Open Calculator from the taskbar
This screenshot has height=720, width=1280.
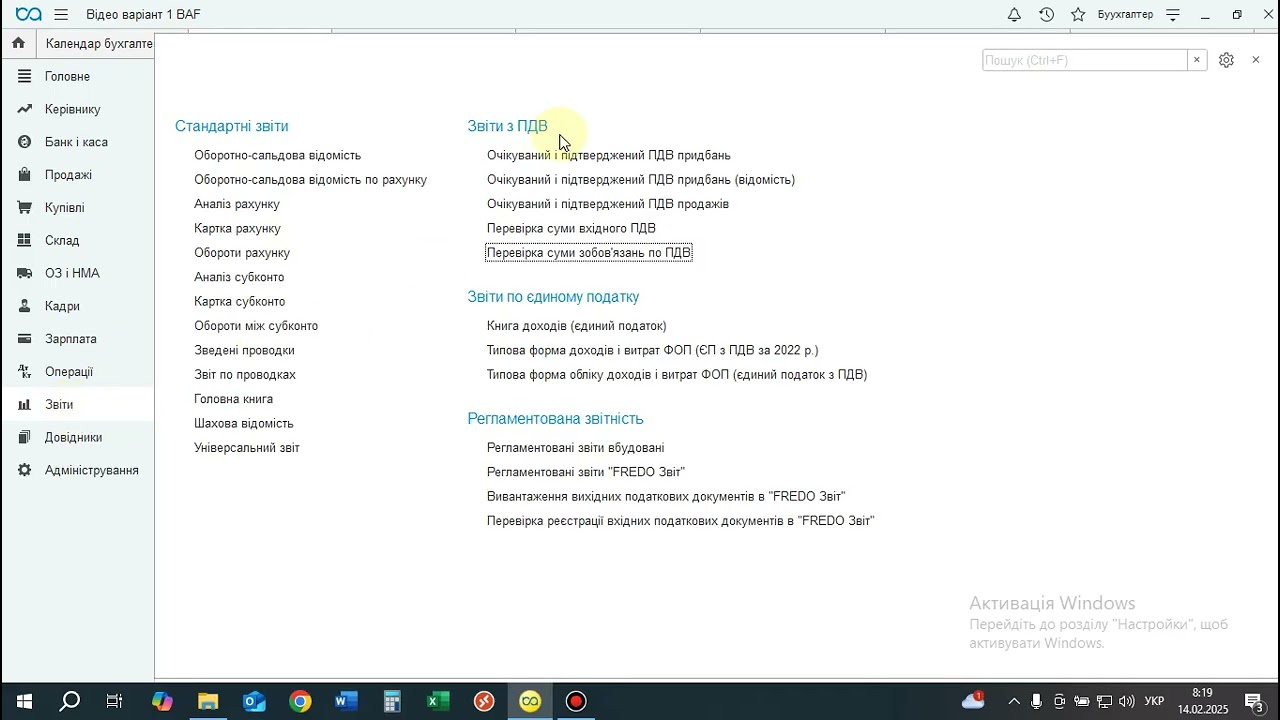tap(392, 701)
